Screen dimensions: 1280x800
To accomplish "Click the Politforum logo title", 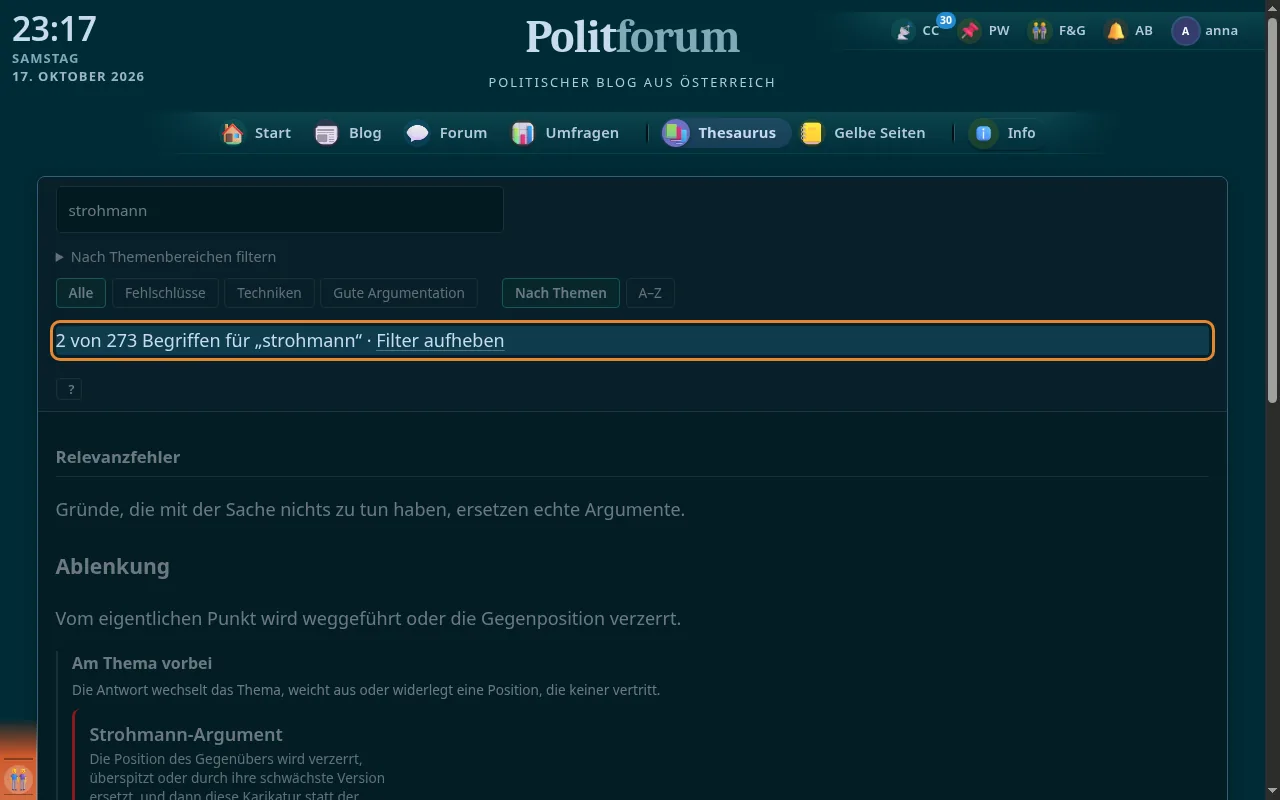I will tap(632, 38).
